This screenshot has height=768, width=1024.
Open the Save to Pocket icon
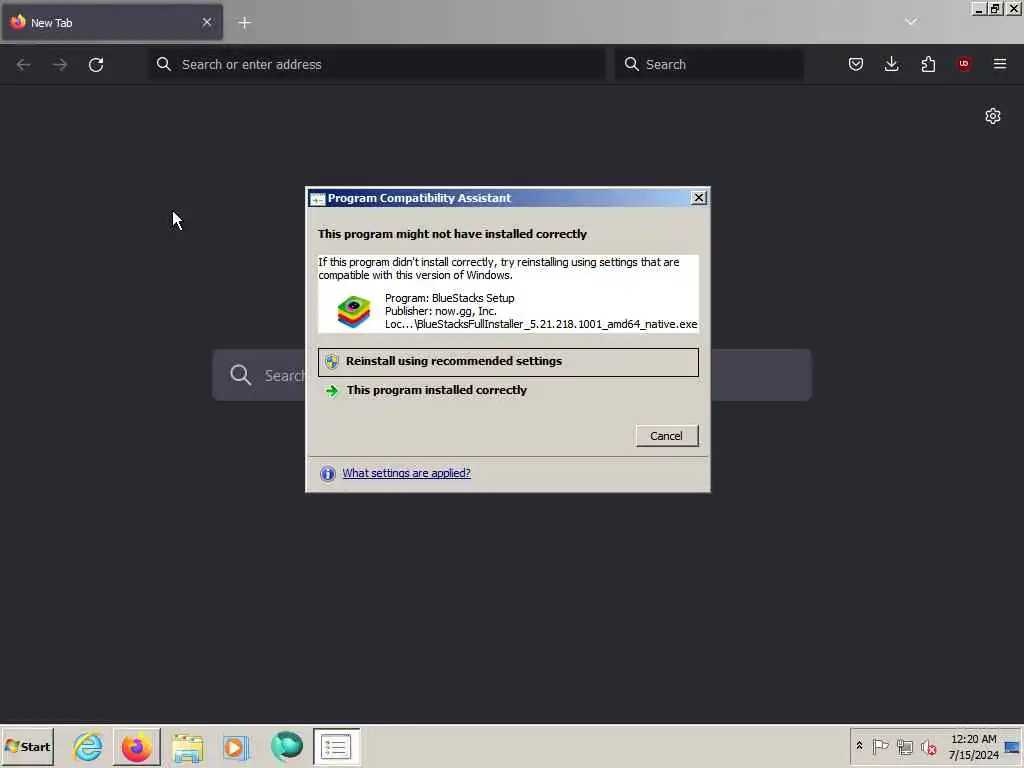856,64
